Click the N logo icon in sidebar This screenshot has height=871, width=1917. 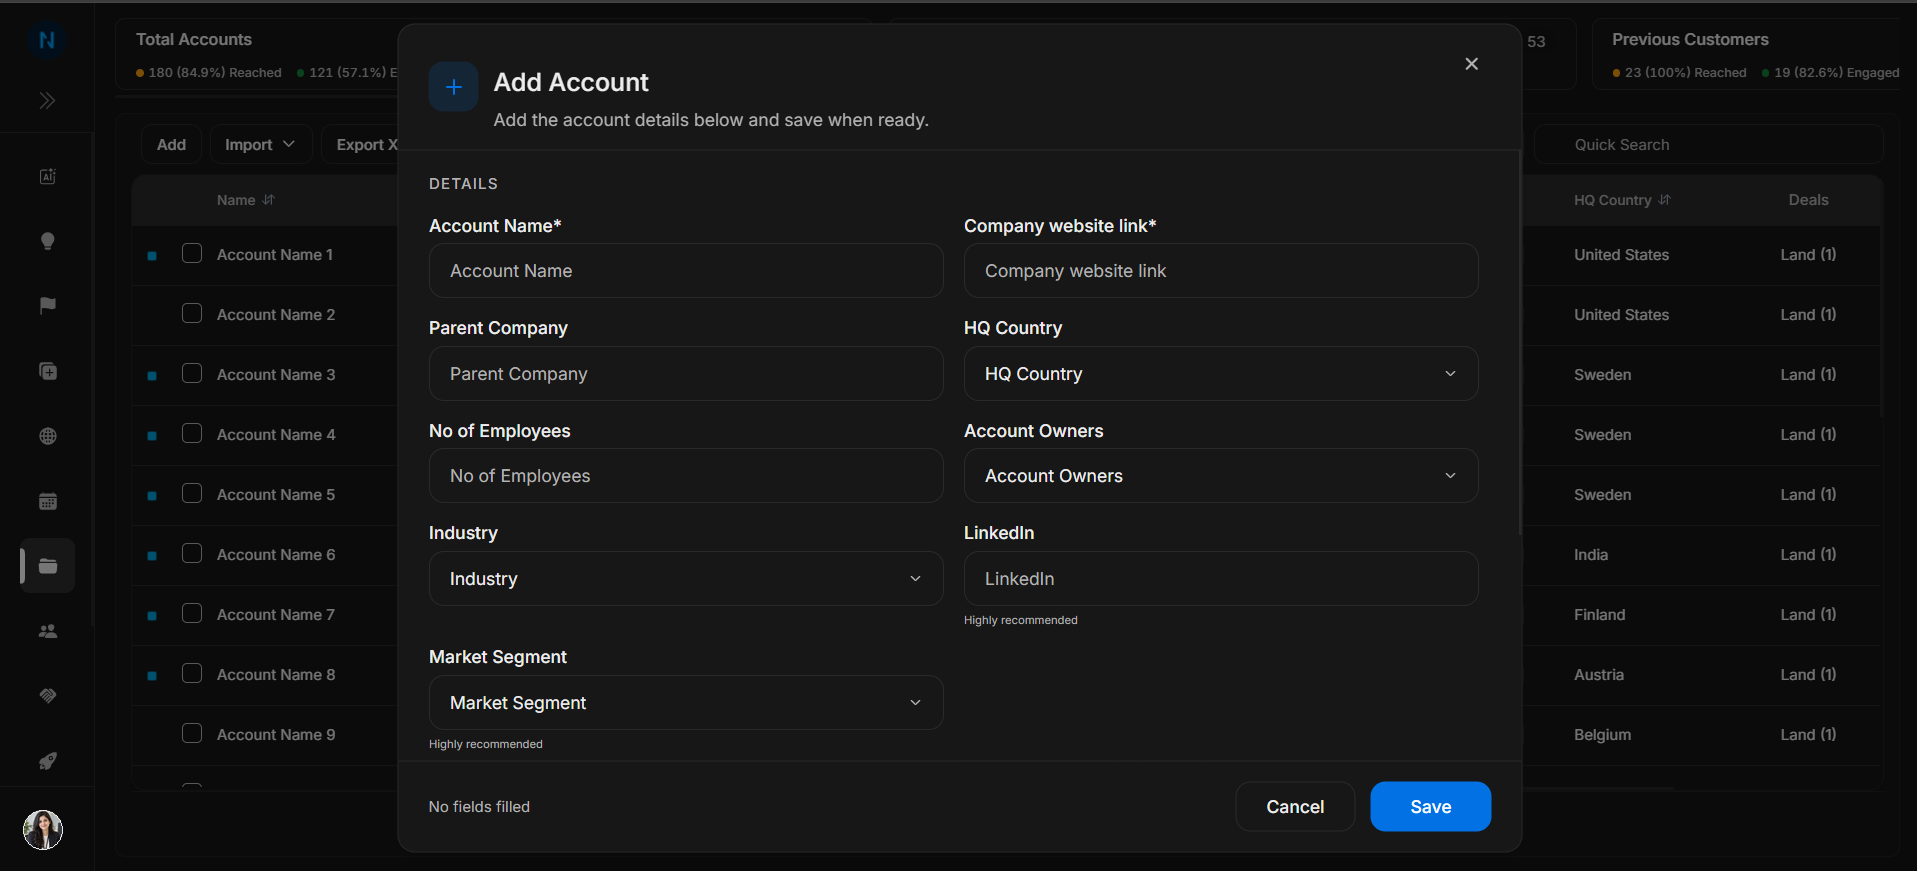pos(47,40)
